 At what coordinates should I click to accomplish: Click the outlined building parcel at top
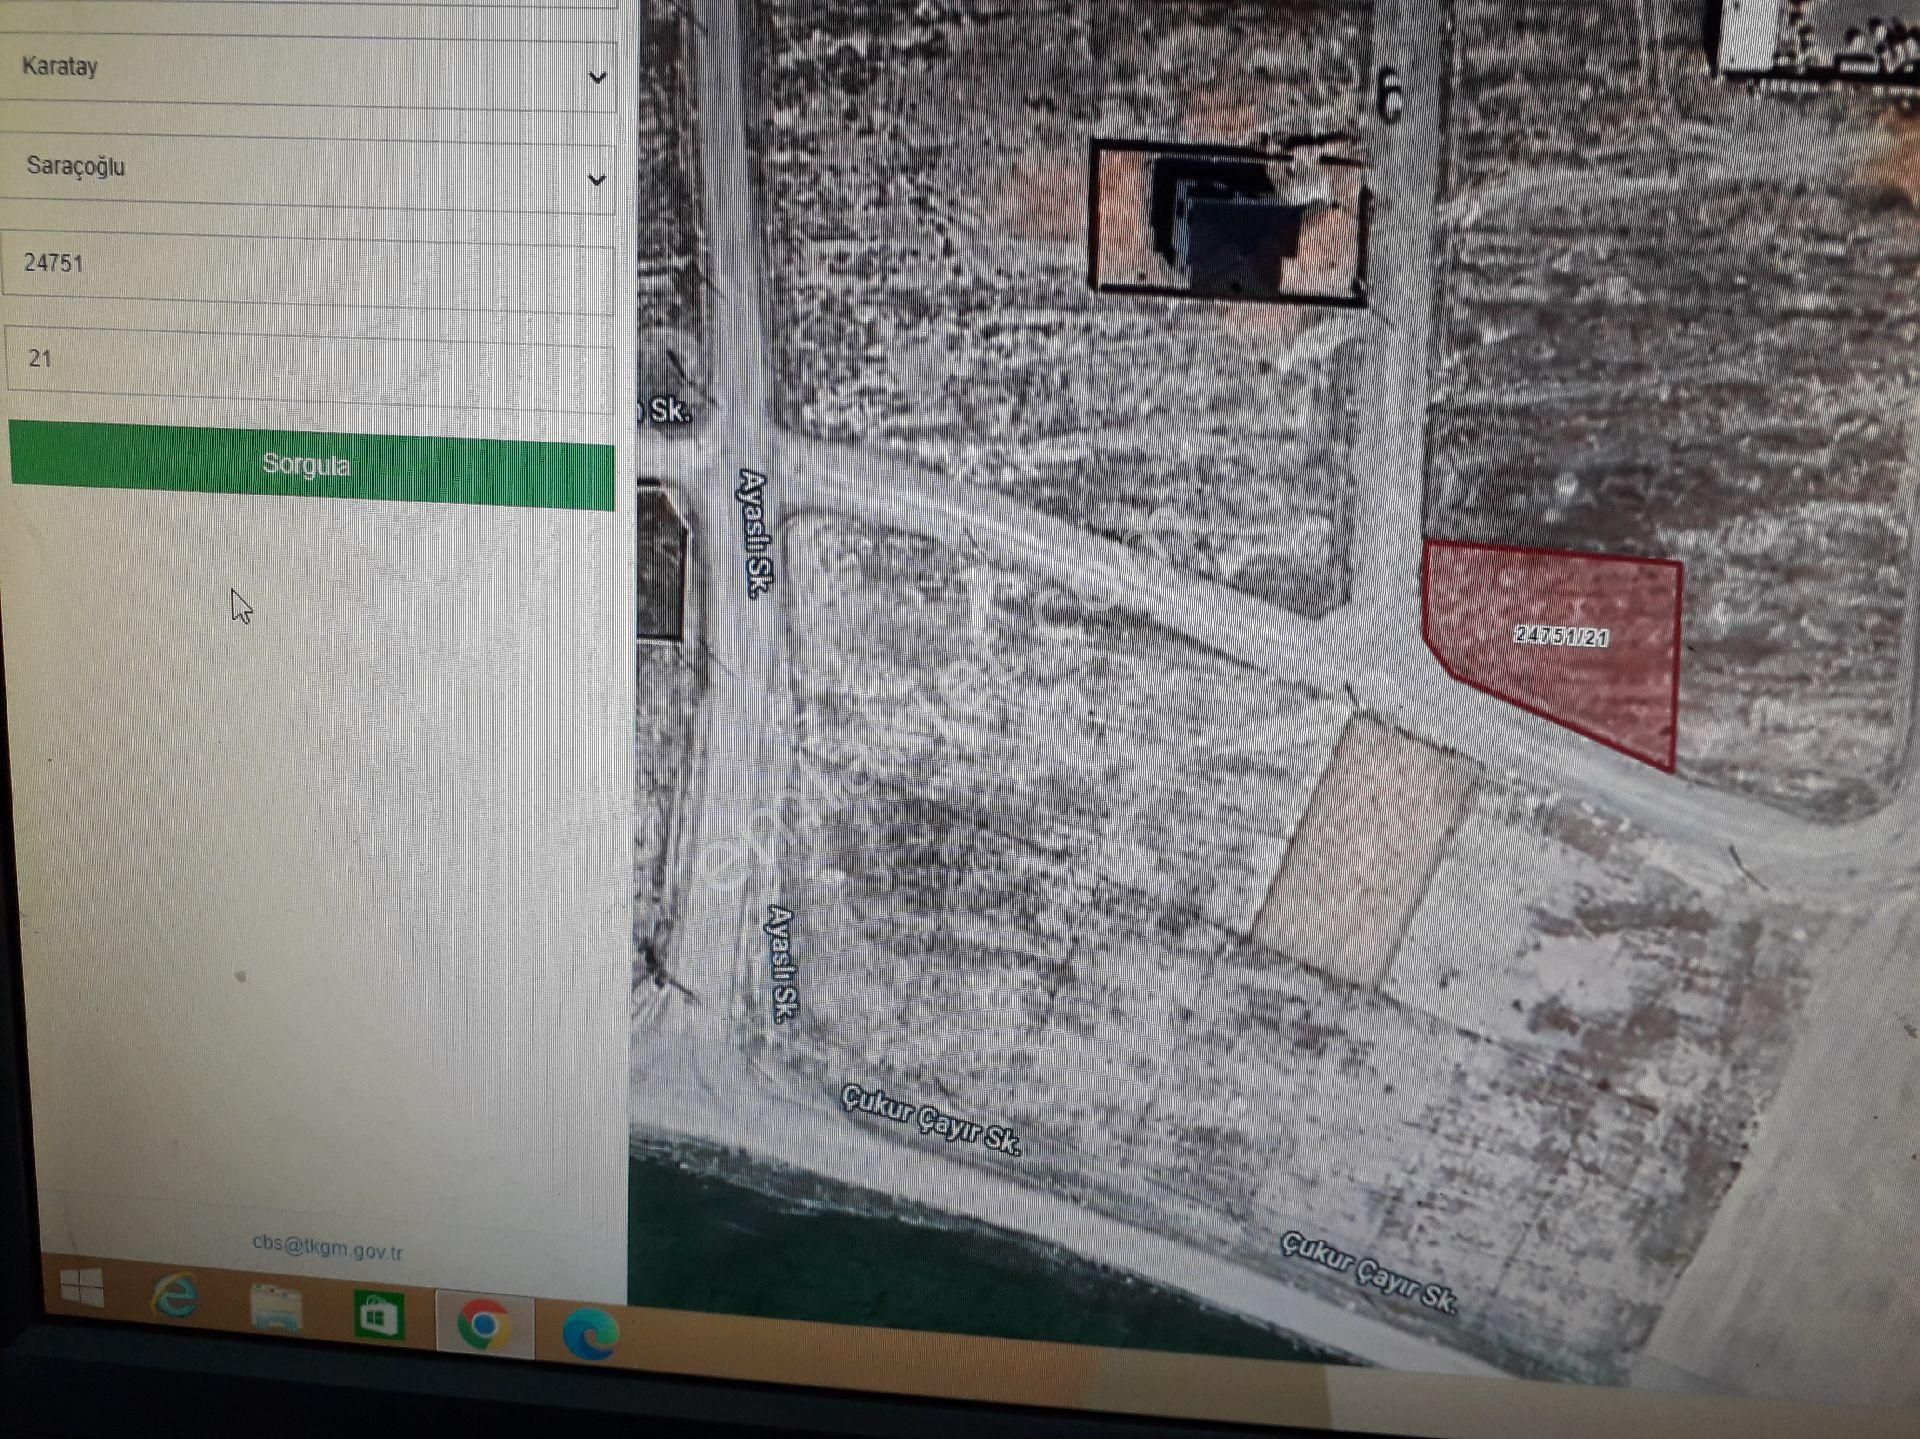coord(1229,222)
